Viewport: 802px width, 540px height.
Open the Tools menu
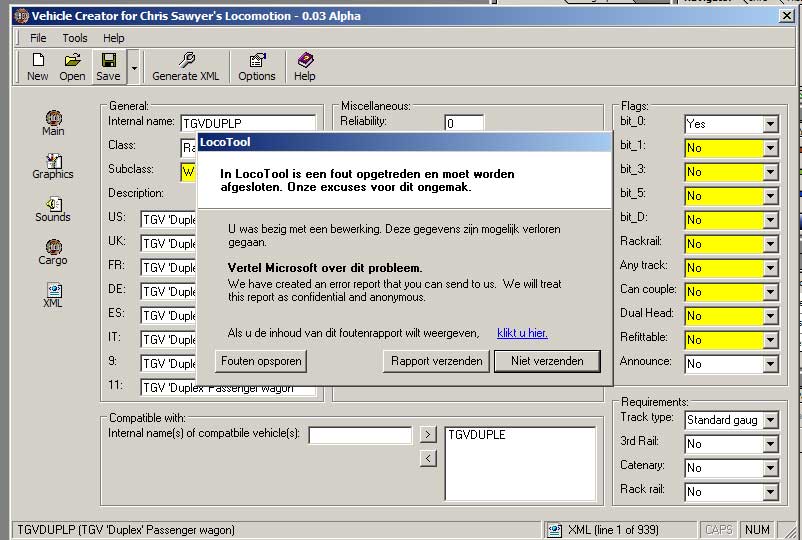click(75, 38)
